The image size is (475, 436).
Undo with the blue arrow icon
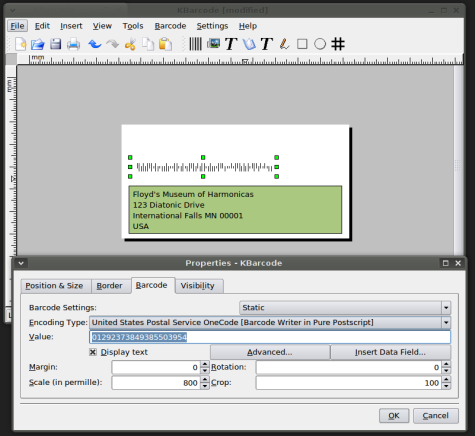pyautogui.click(x=95, y=44)
